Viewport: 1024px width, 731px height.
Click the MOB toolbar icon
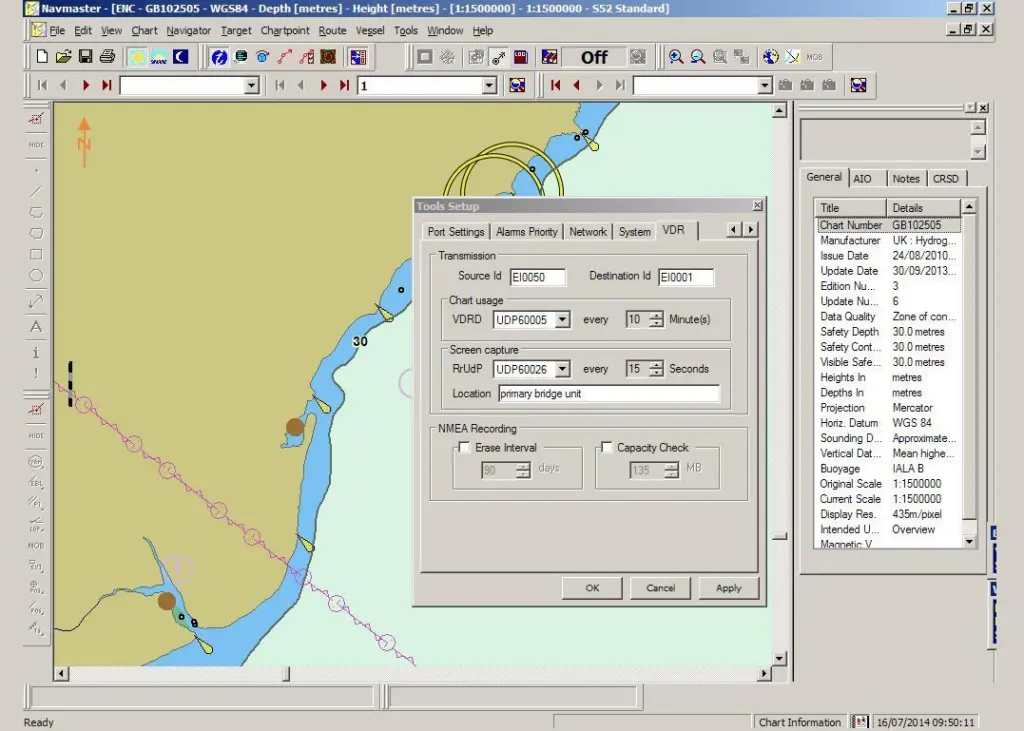point(814,57)
